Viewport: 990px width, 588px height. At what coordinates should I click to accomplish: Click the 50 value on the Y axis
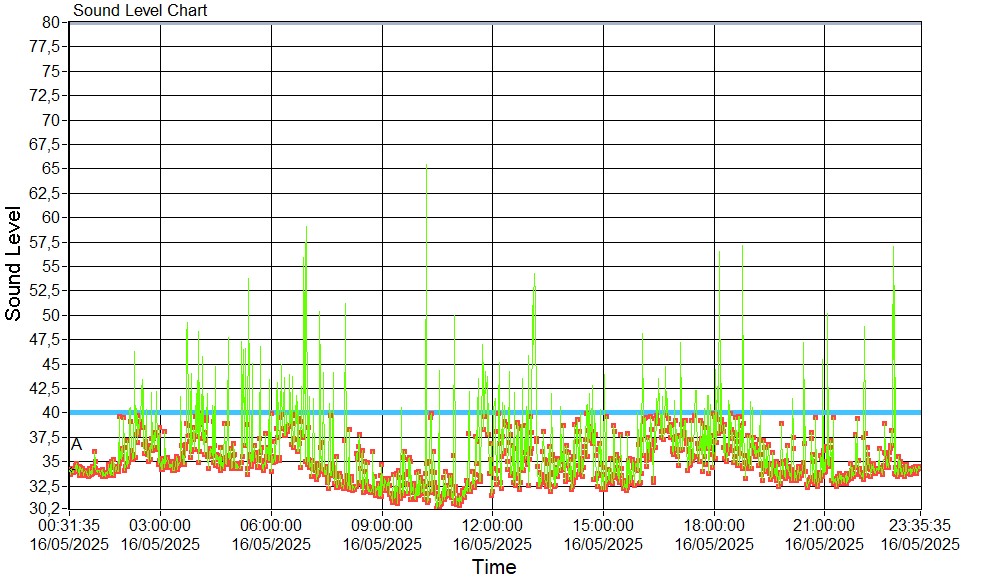(x=52, y=315)
